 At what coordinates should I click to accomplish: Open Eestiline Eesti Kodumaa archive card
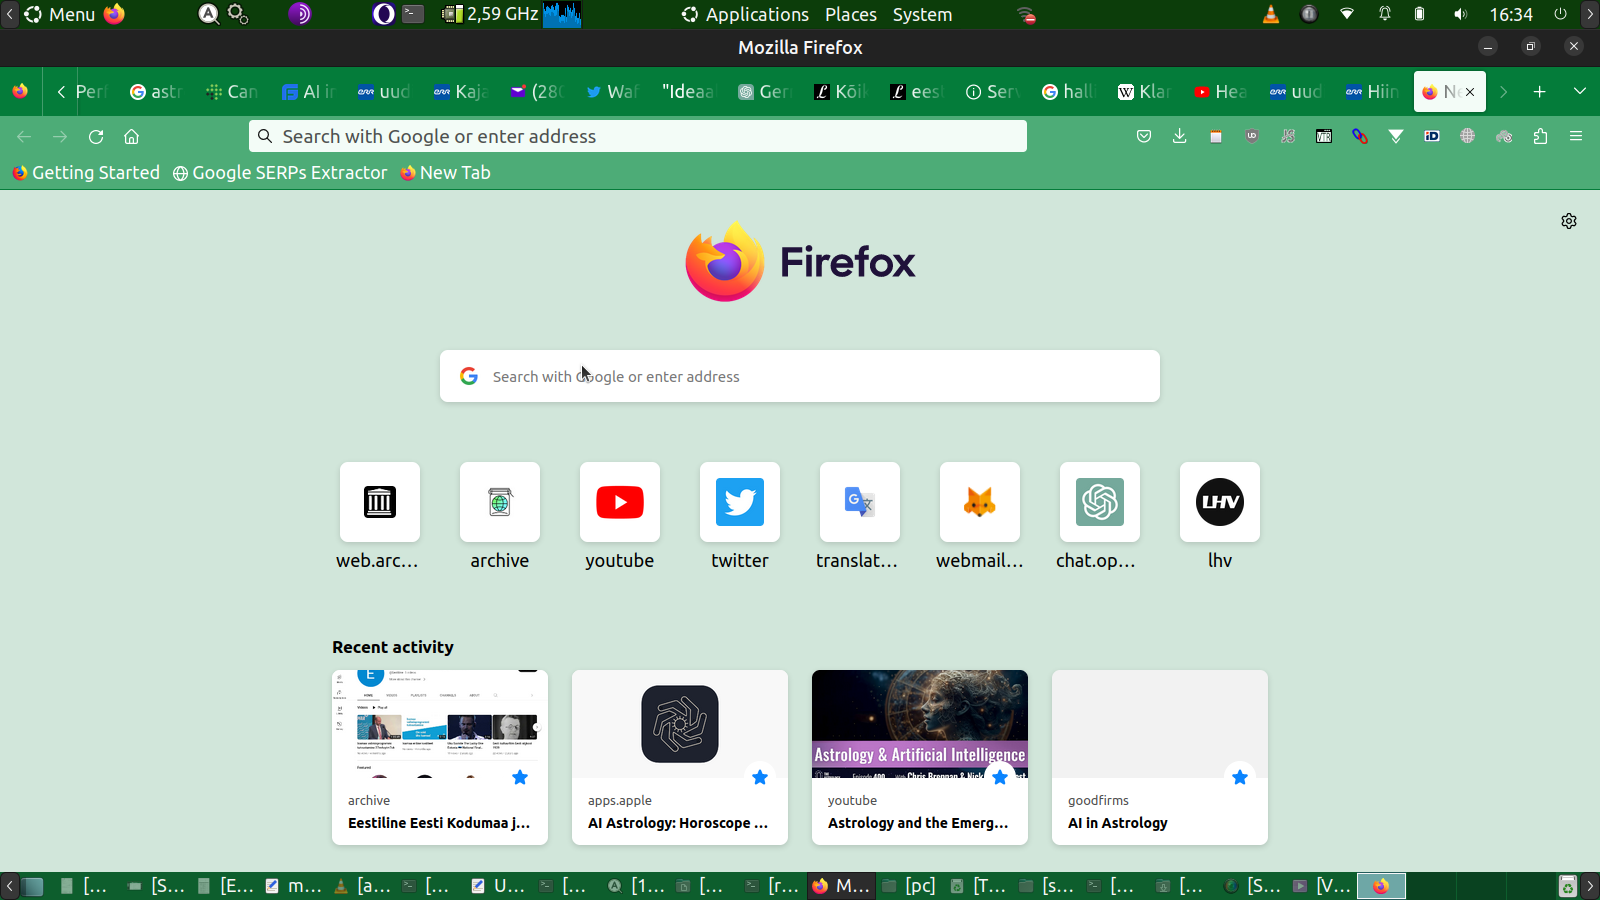click(x=440, y=757)
